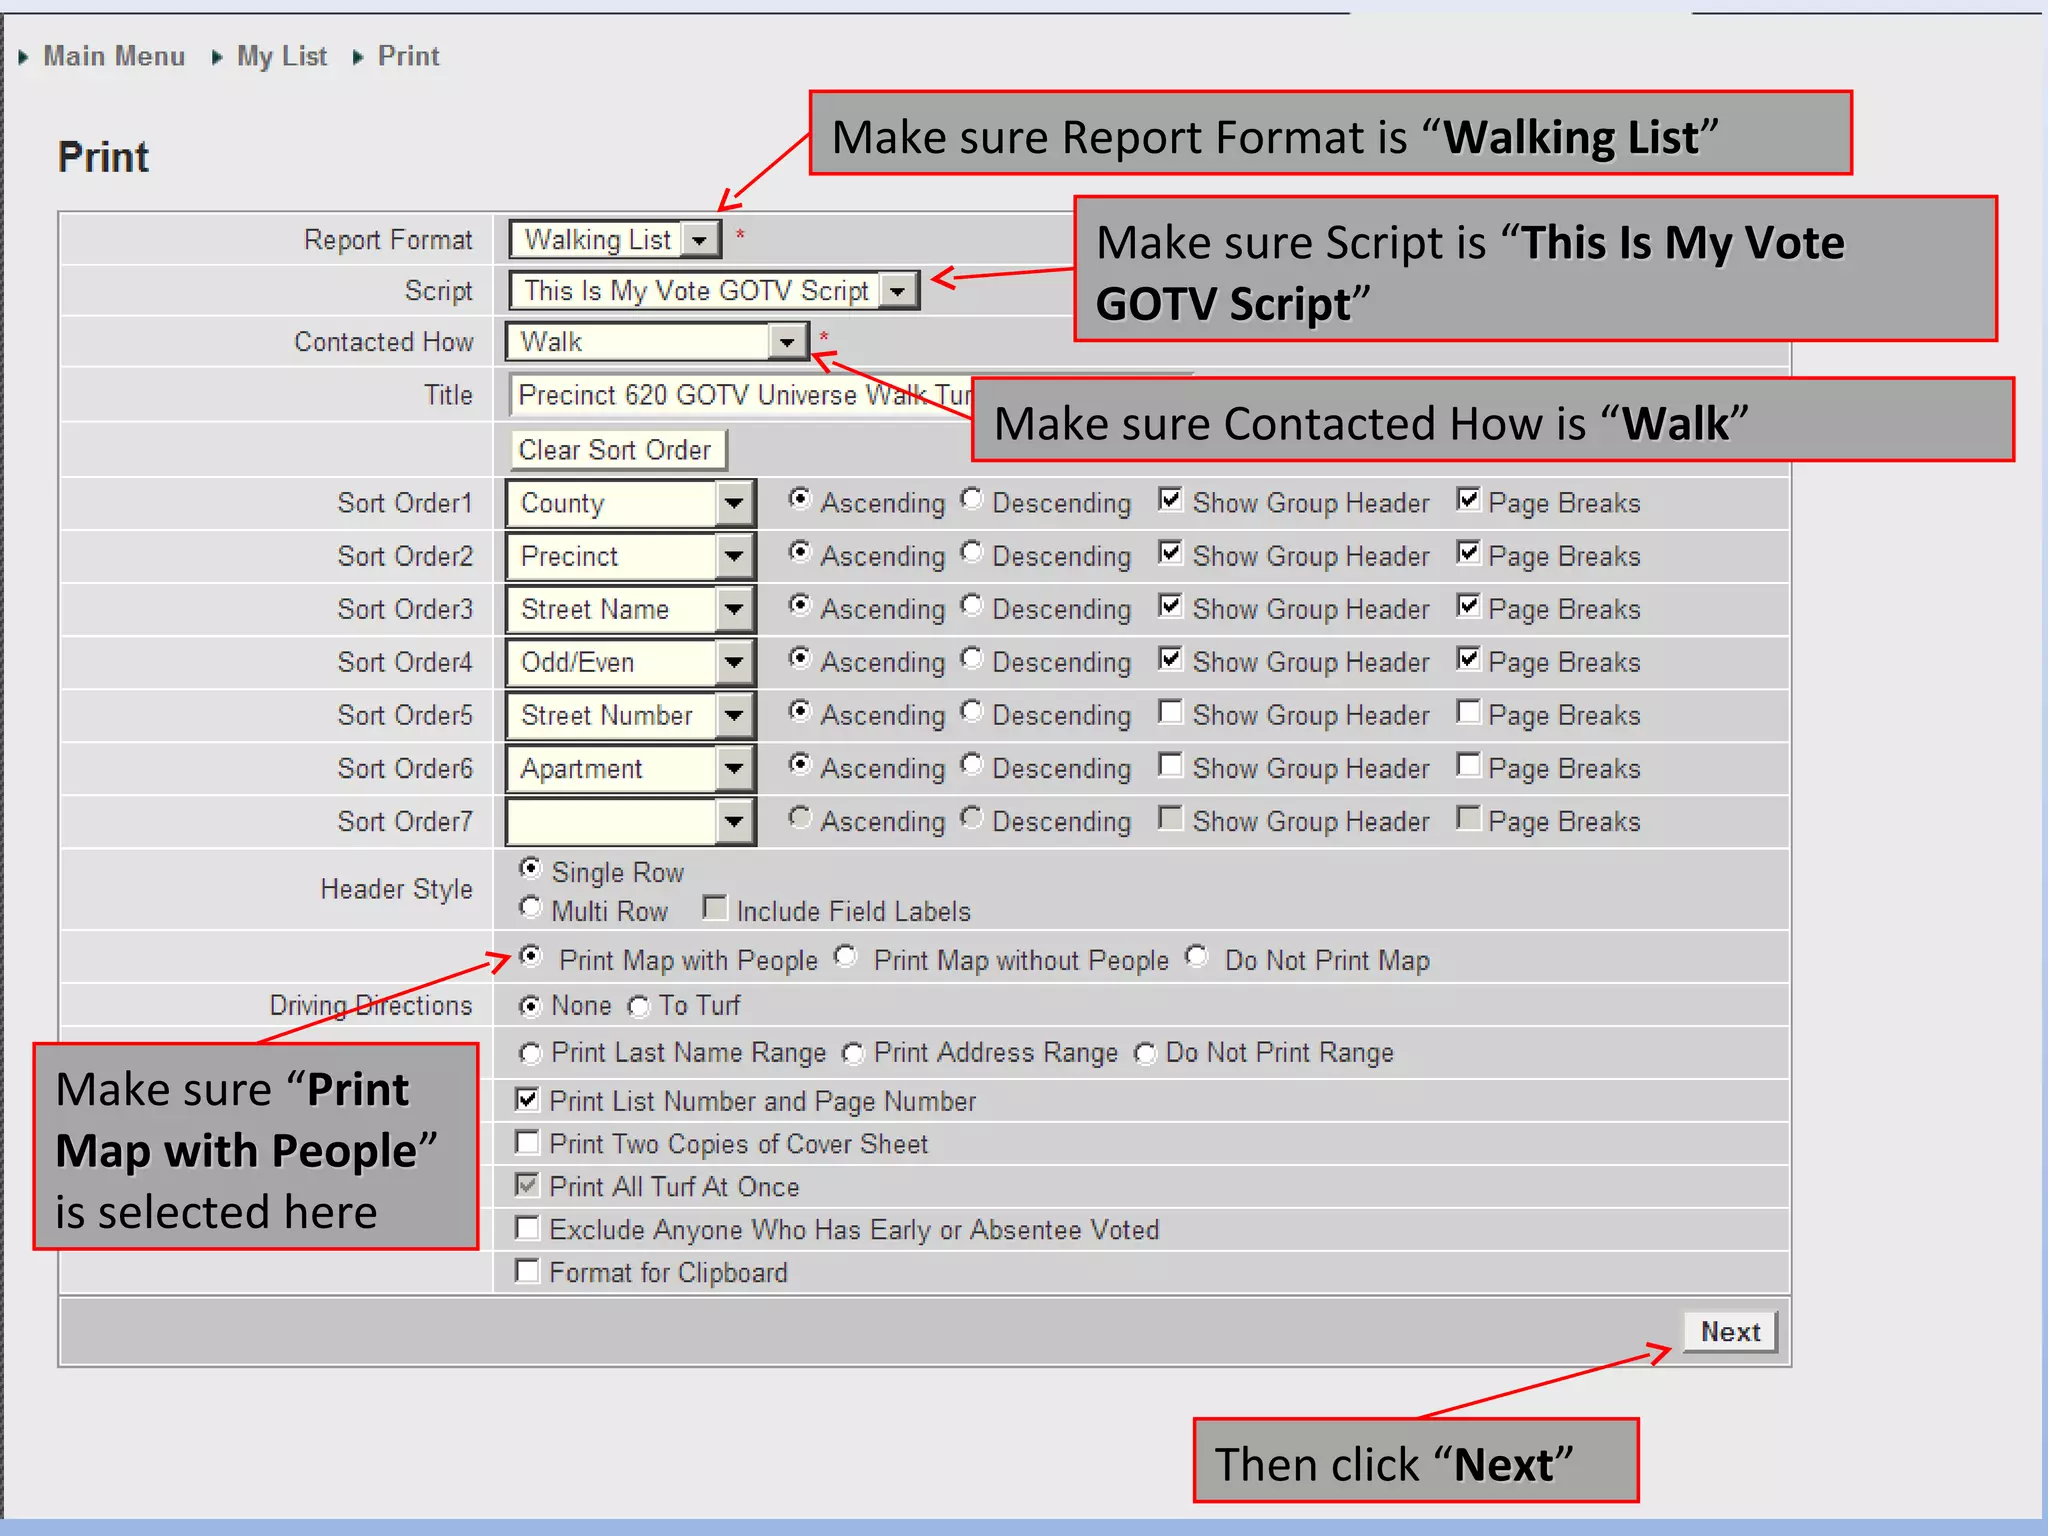This screenshot has height=1536, width=2048.
Task: Expand Sort Order6 Apartment dropdown
Action: coord(630,768)
